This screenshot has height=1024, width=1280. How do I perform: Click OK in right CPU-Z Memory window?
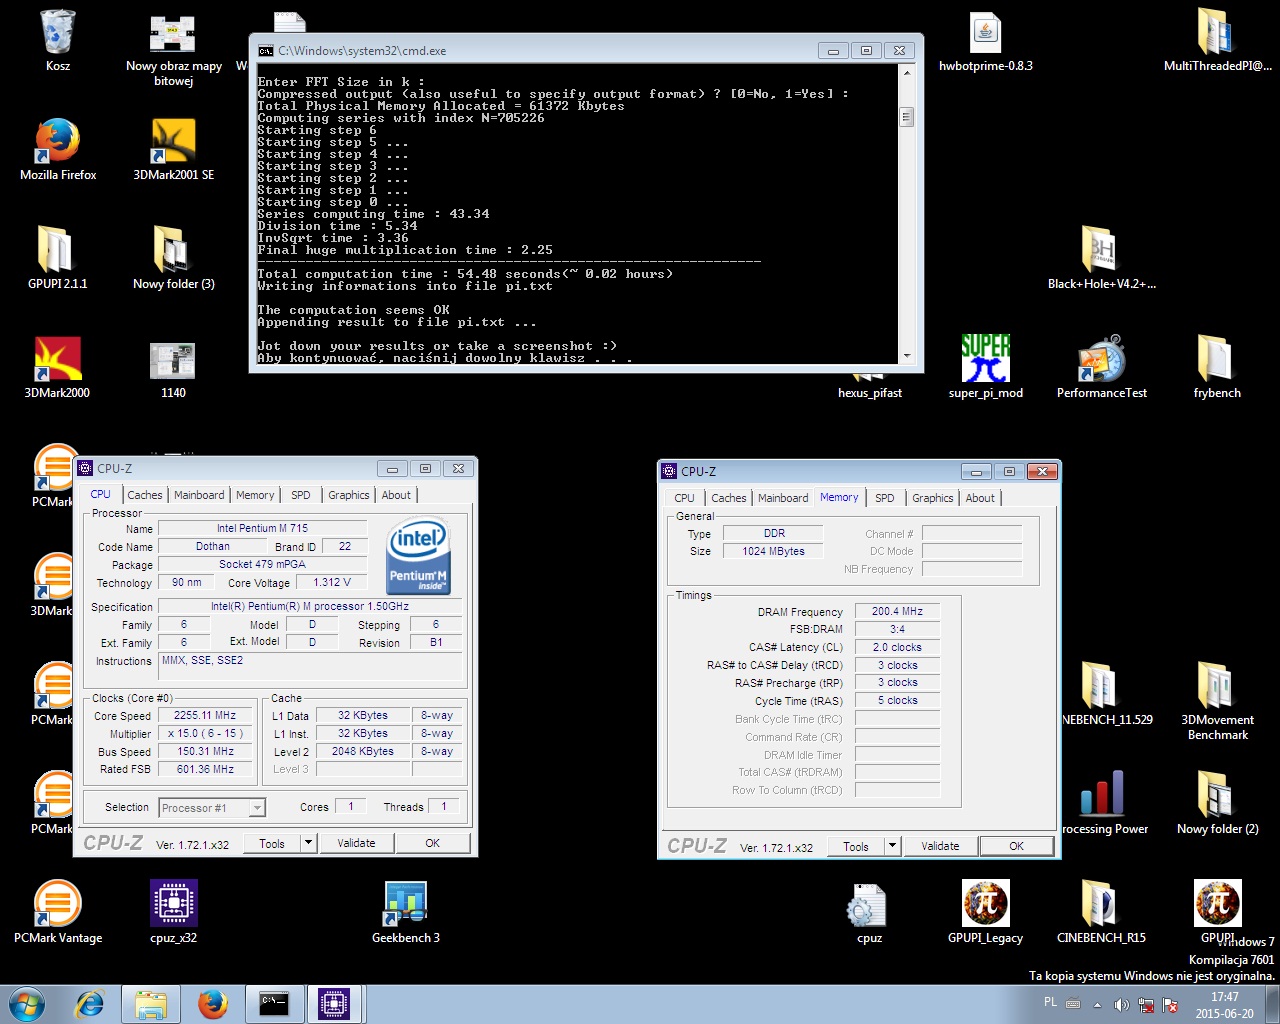(x=1016, y=846)
